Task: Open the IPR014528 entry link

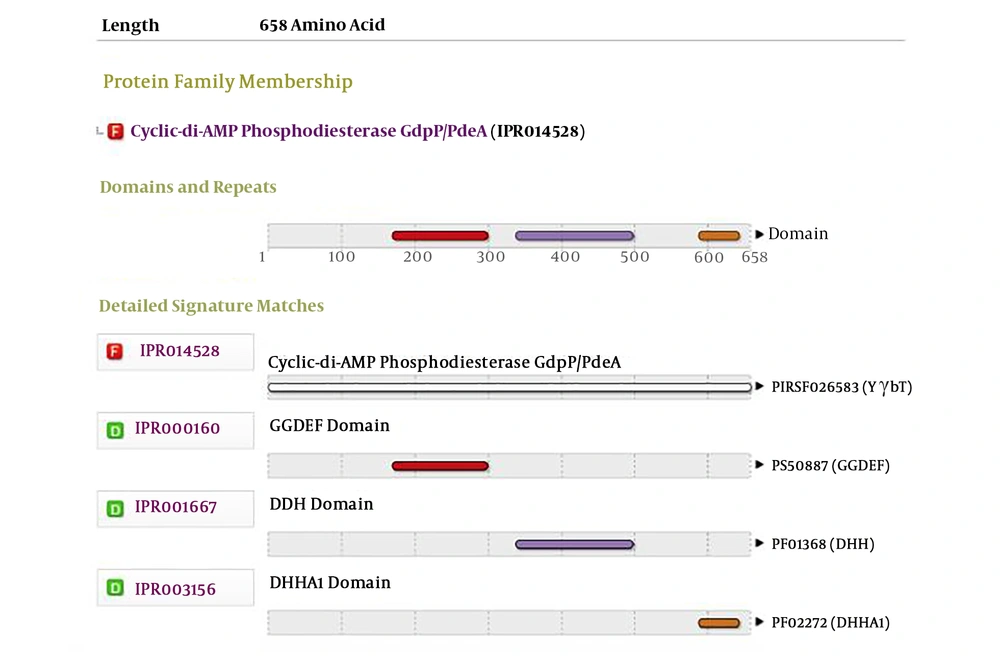Action: pyautogui.click(x=179, y=350)
